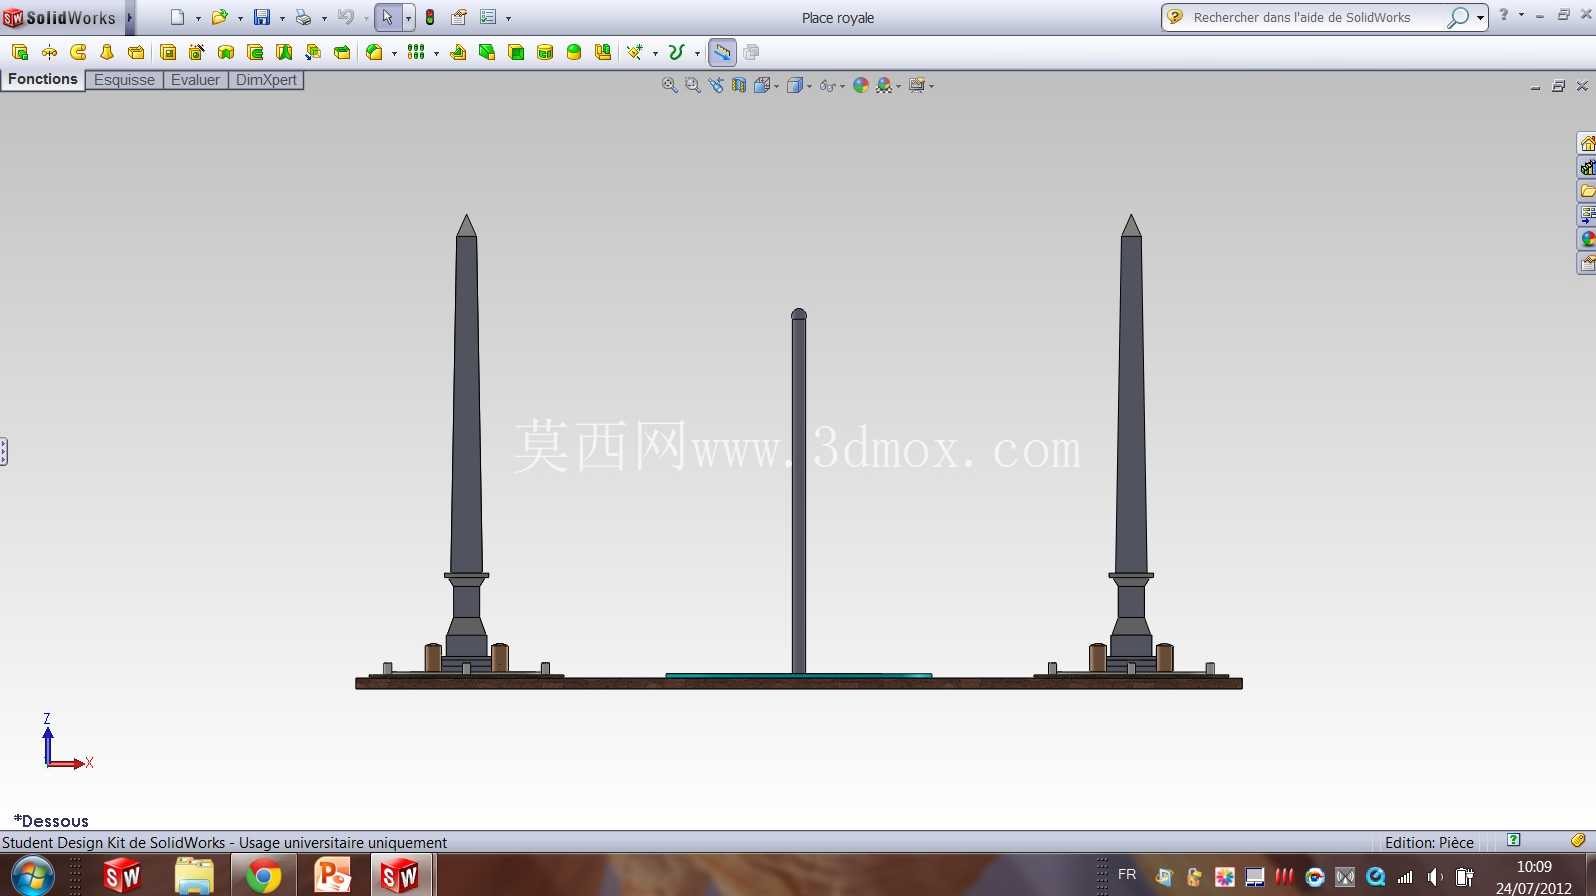
Task: Switch to PowerPoint on the taskbar
Action: pos(332,876)
